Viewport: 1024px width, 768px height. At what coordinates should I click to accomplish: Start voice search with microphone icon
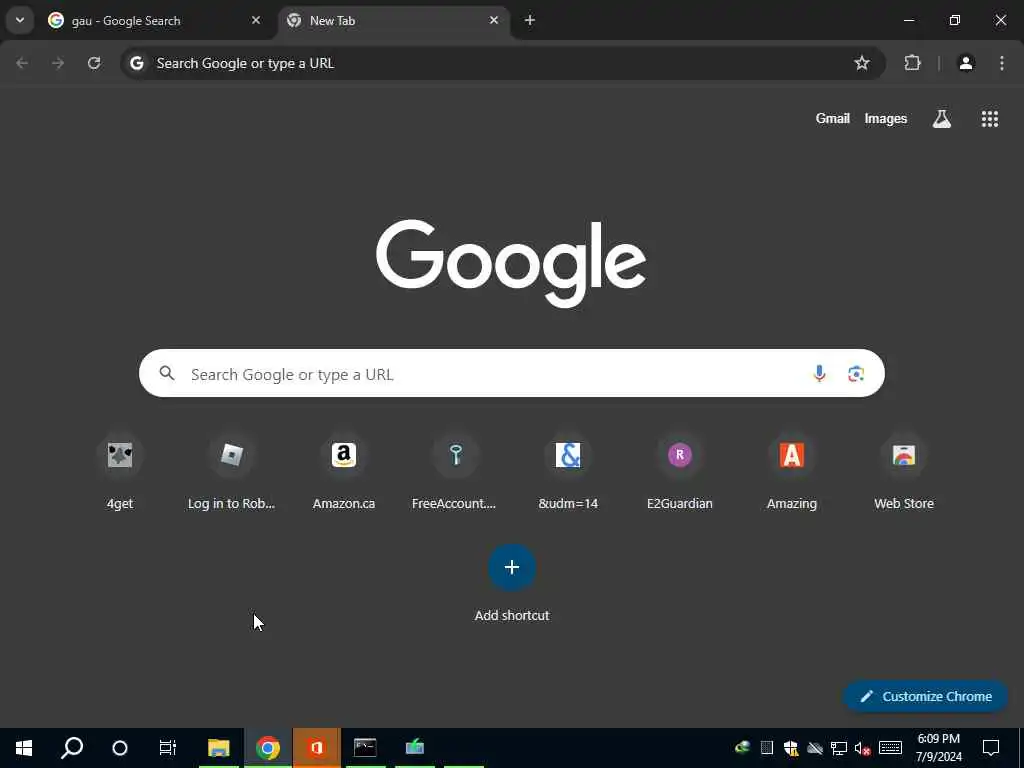coord(819,374)
